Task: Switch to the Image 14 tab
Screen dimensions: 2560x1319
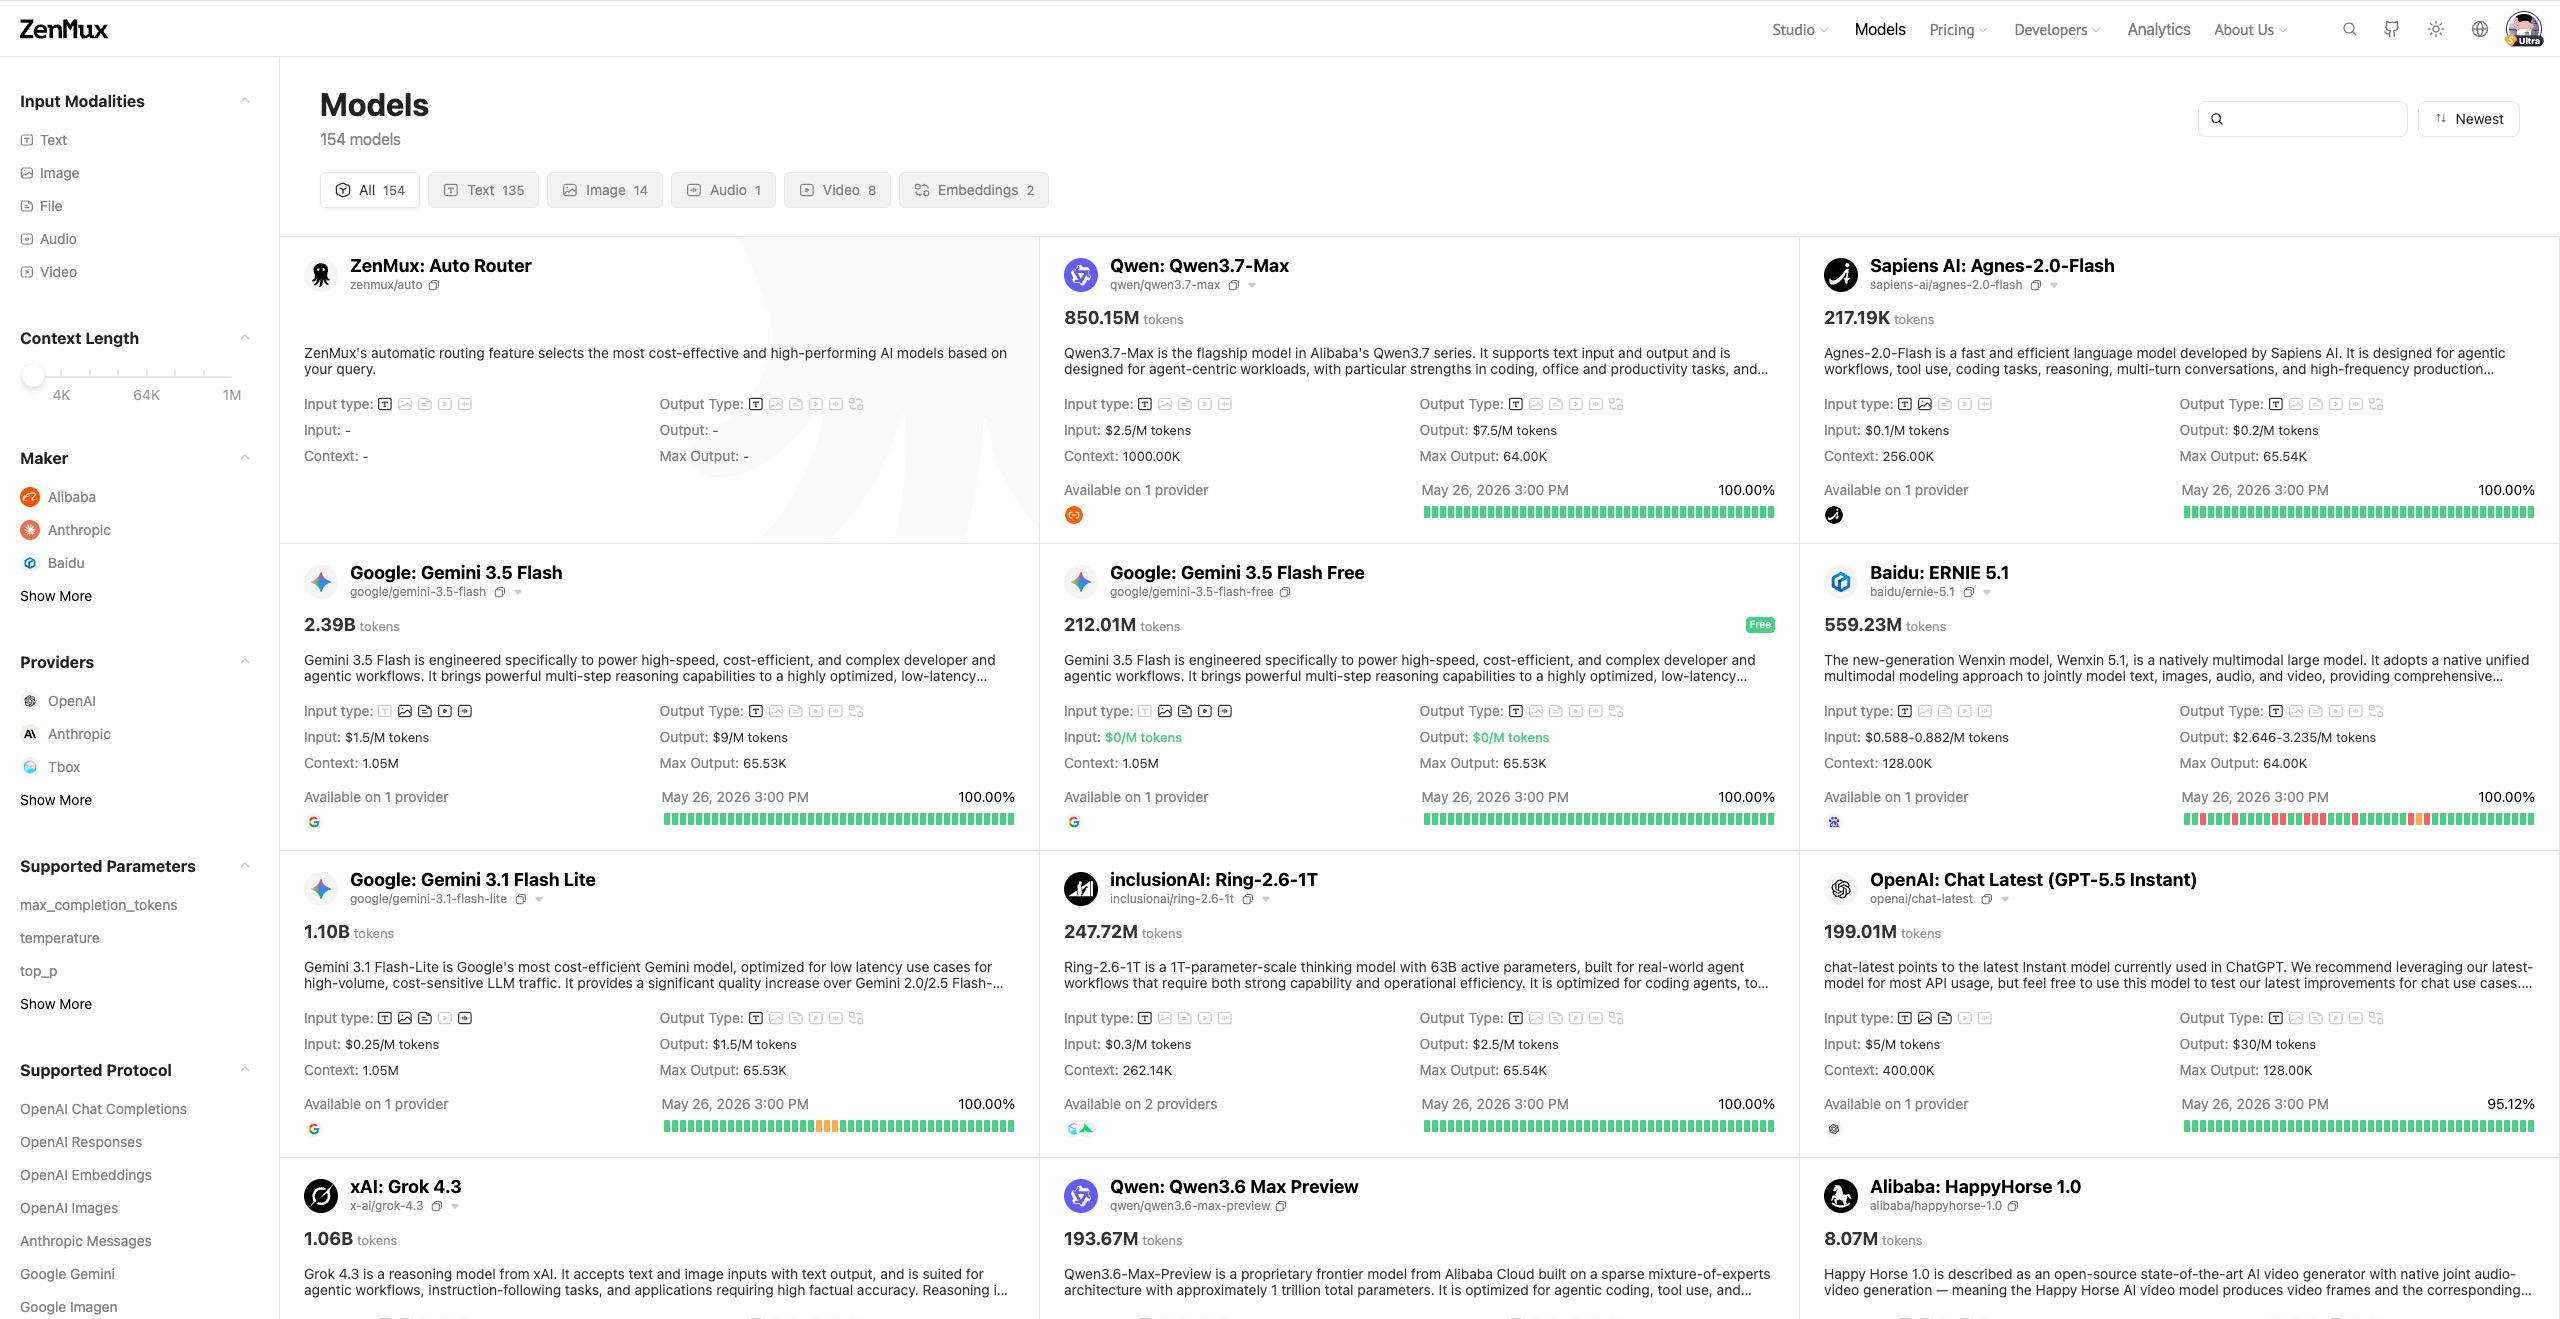Action: click(x=605, y=190)
